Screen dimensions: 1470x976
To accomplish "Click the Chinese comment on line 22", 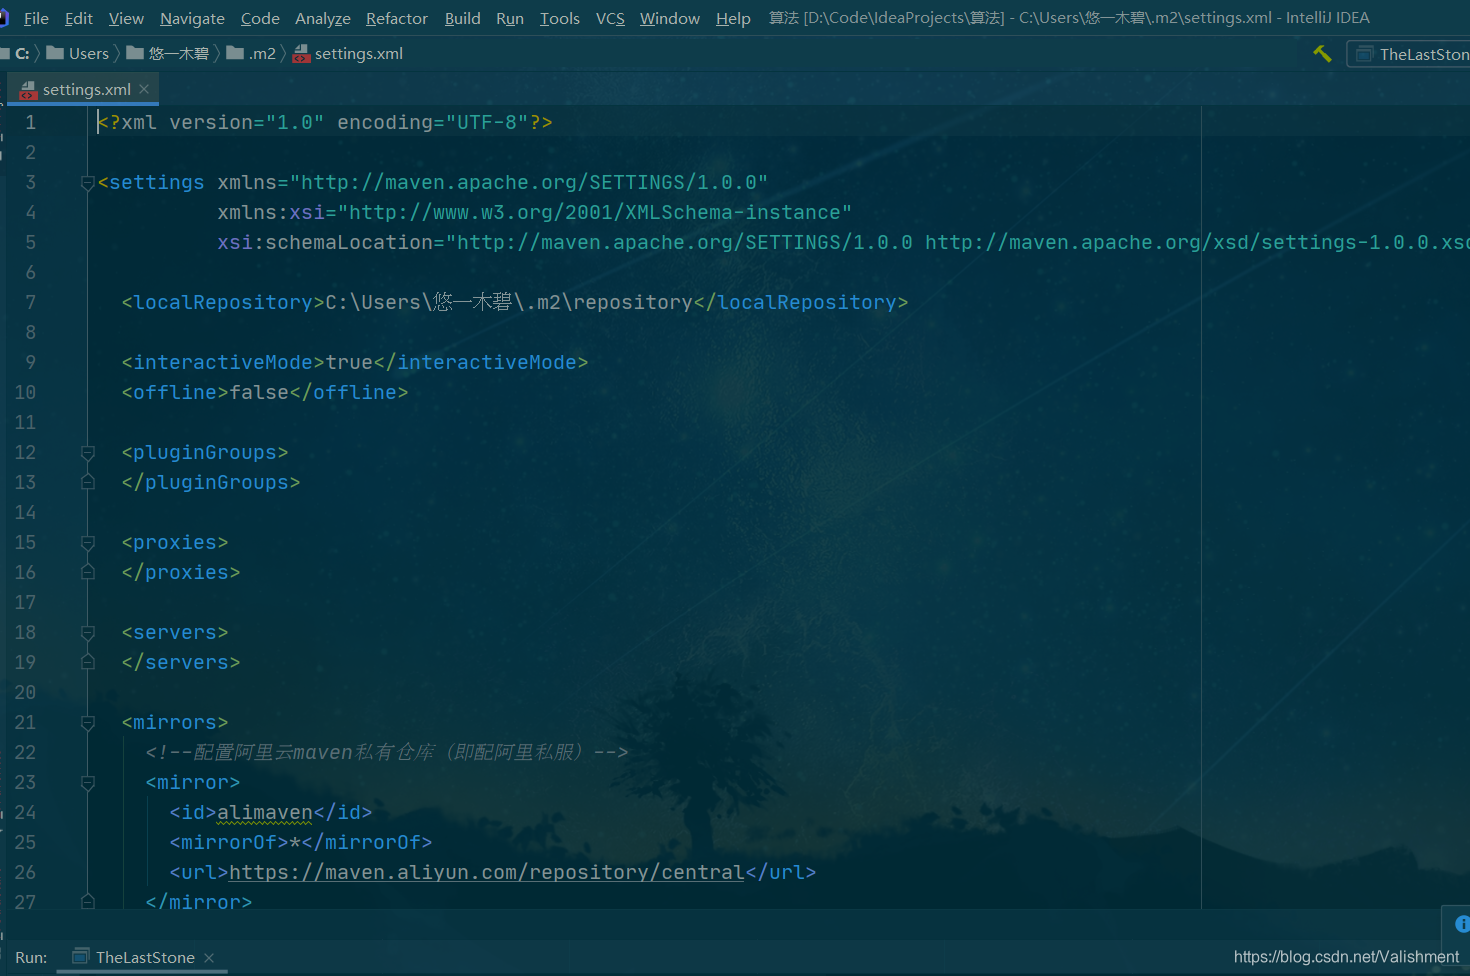I will (387, 752).
